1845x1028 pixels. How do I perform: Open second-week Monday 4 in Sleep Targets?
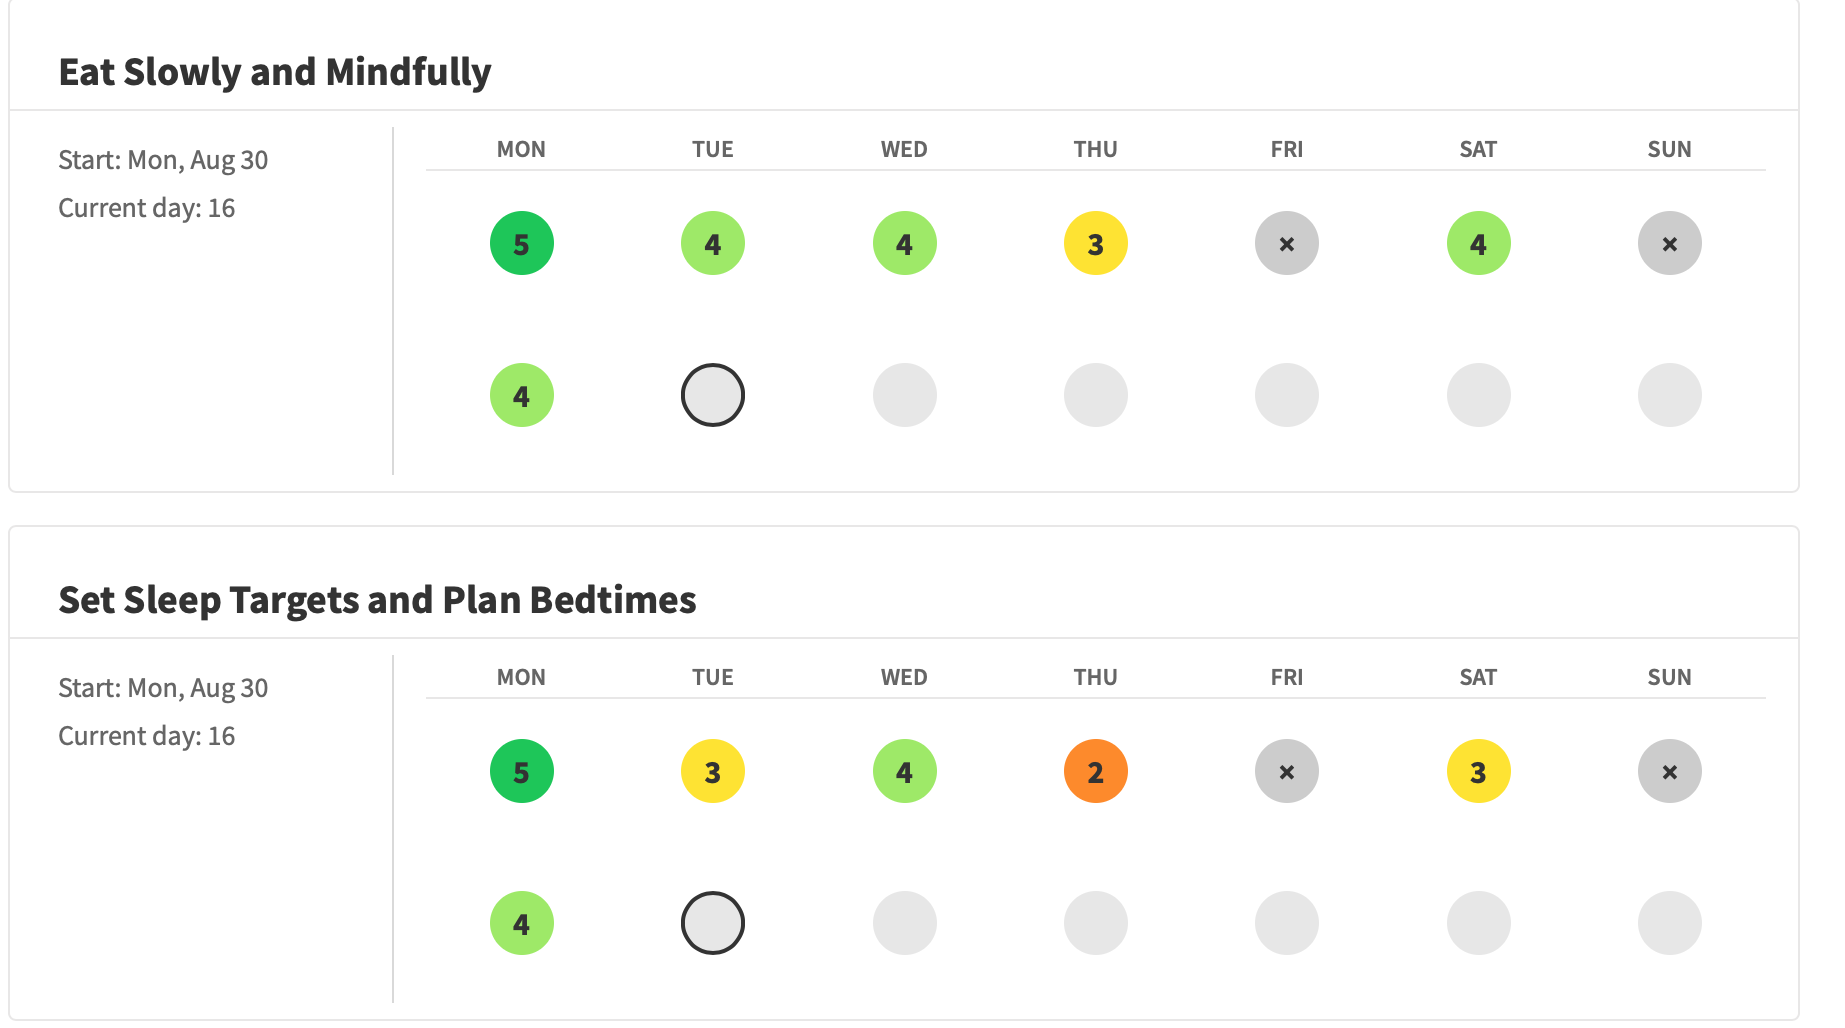click(x=521, y=923)
